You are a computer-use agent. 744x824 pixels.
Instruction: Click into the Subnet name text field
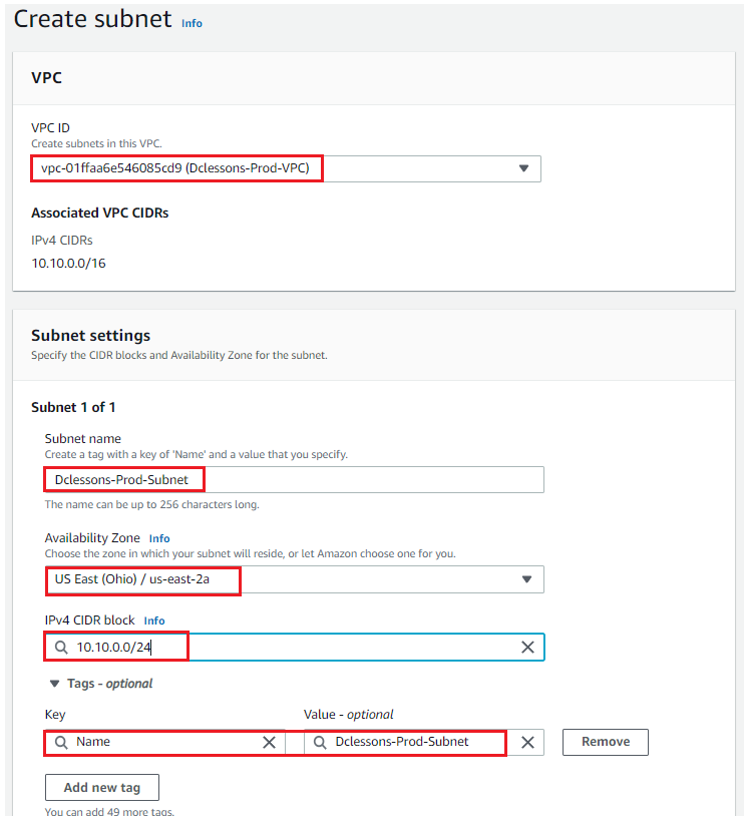click(x=294, y=479)
